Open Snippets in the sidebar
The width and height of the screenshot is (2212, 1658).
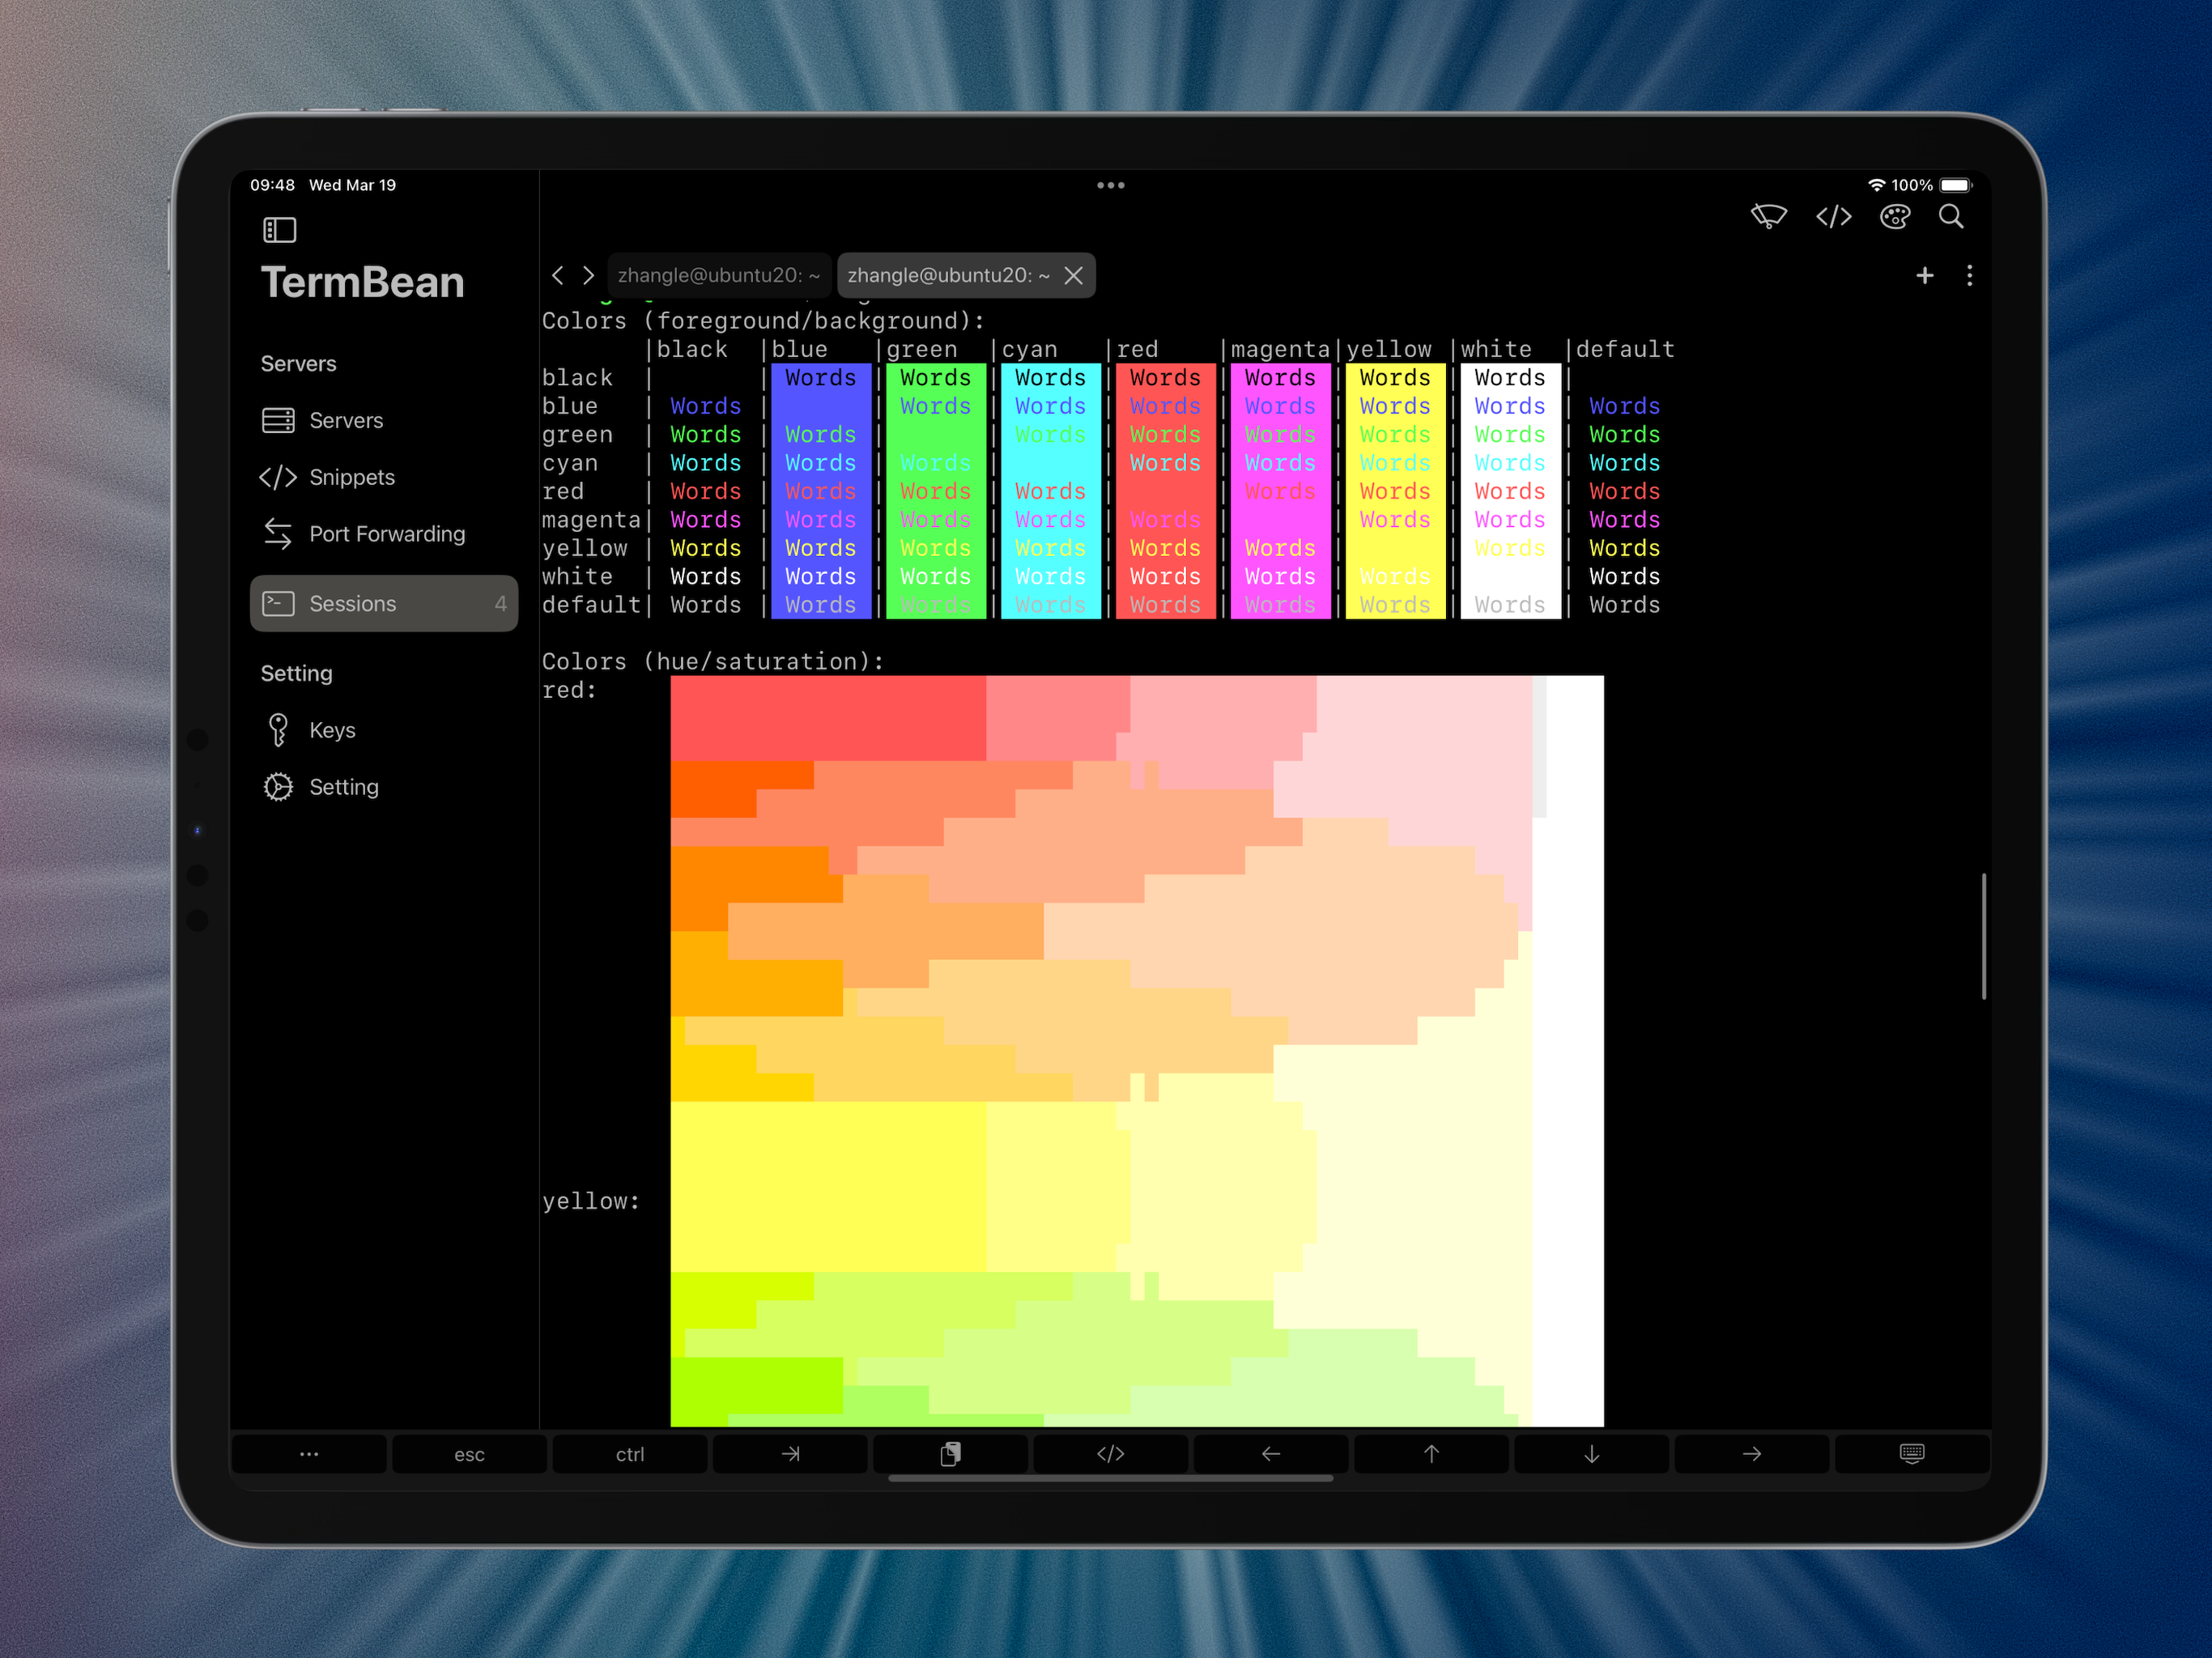tap(351, 477)
